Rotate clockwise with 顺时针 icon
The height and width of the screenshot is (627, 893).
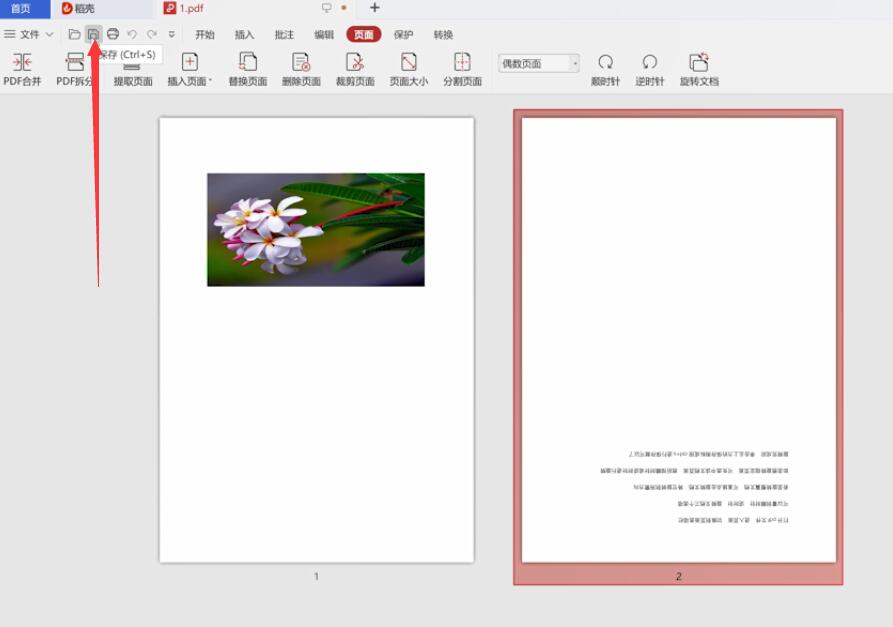tap(605, 62)
